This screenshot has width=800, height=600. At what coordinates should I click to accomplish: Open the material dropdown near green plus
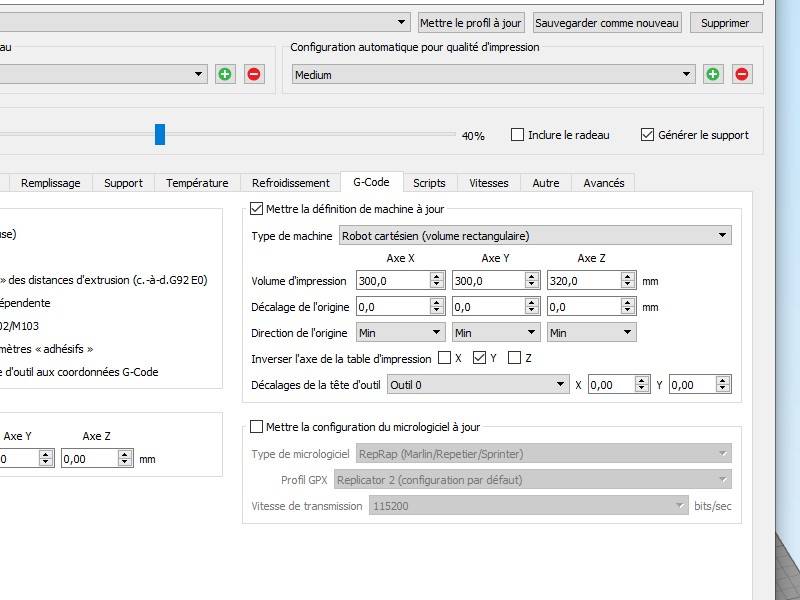coord(102,74)
